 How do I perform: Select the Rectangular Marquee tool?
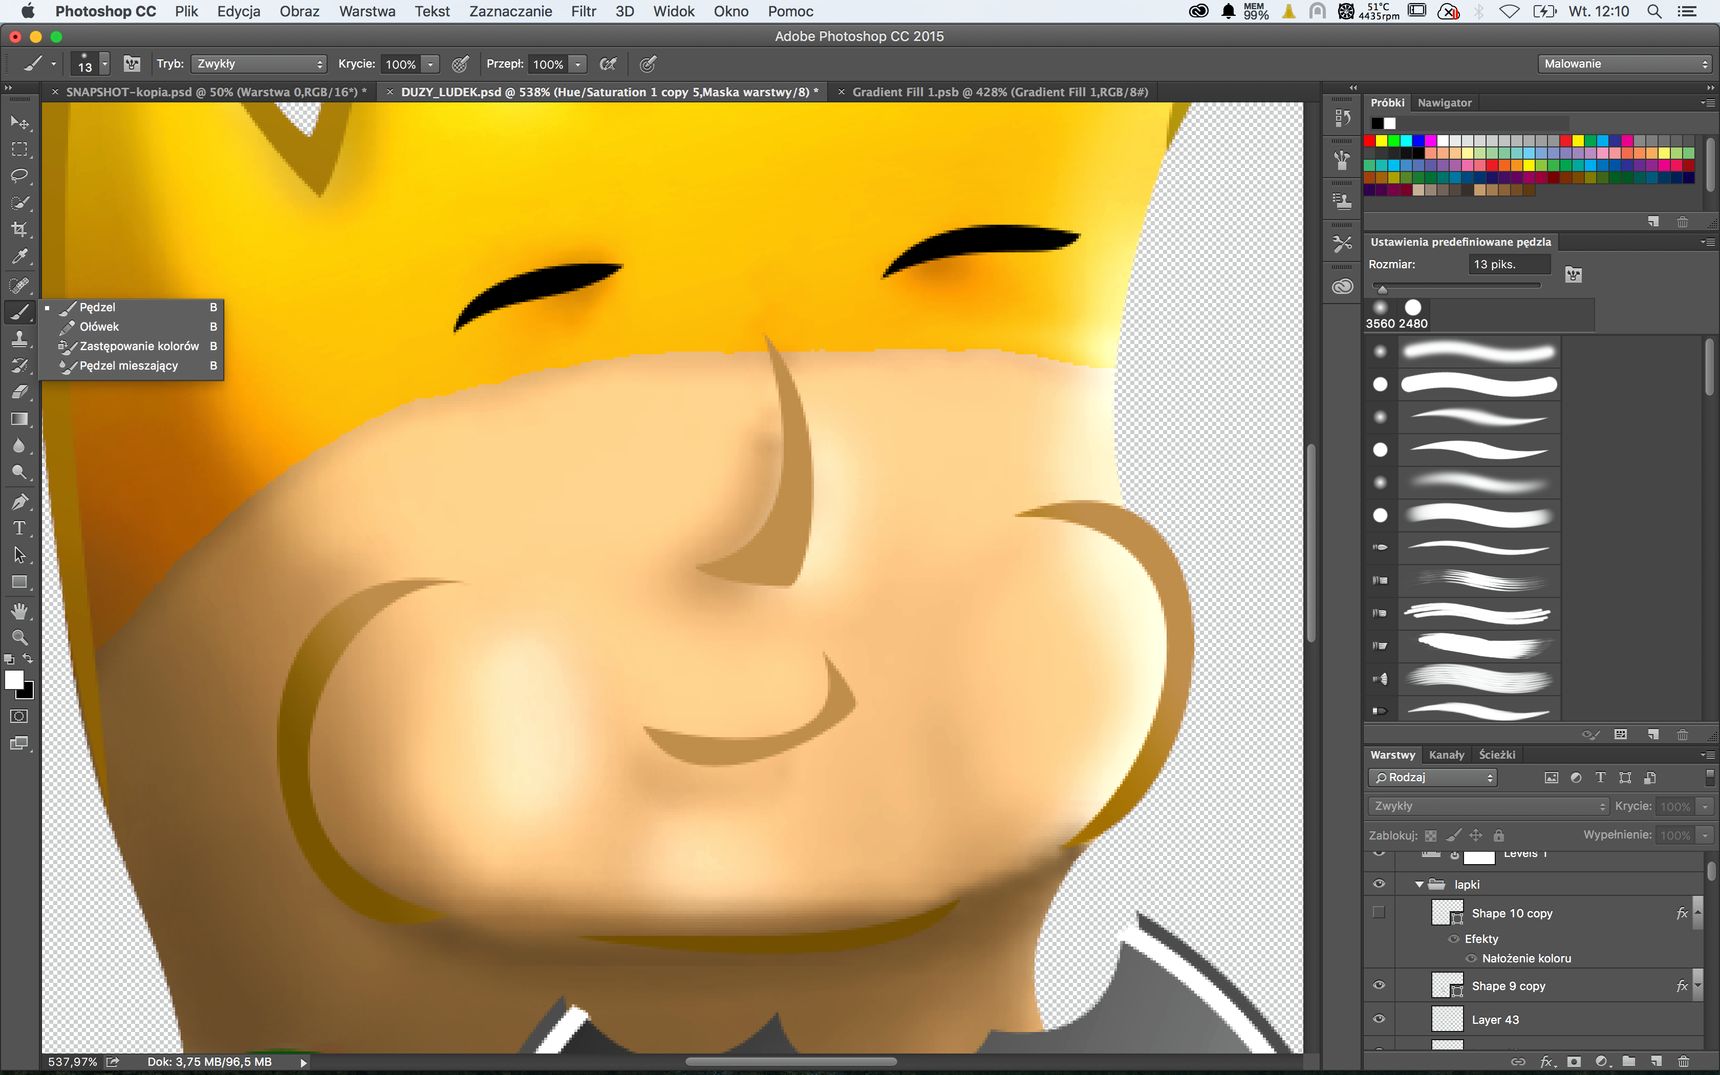20,149
